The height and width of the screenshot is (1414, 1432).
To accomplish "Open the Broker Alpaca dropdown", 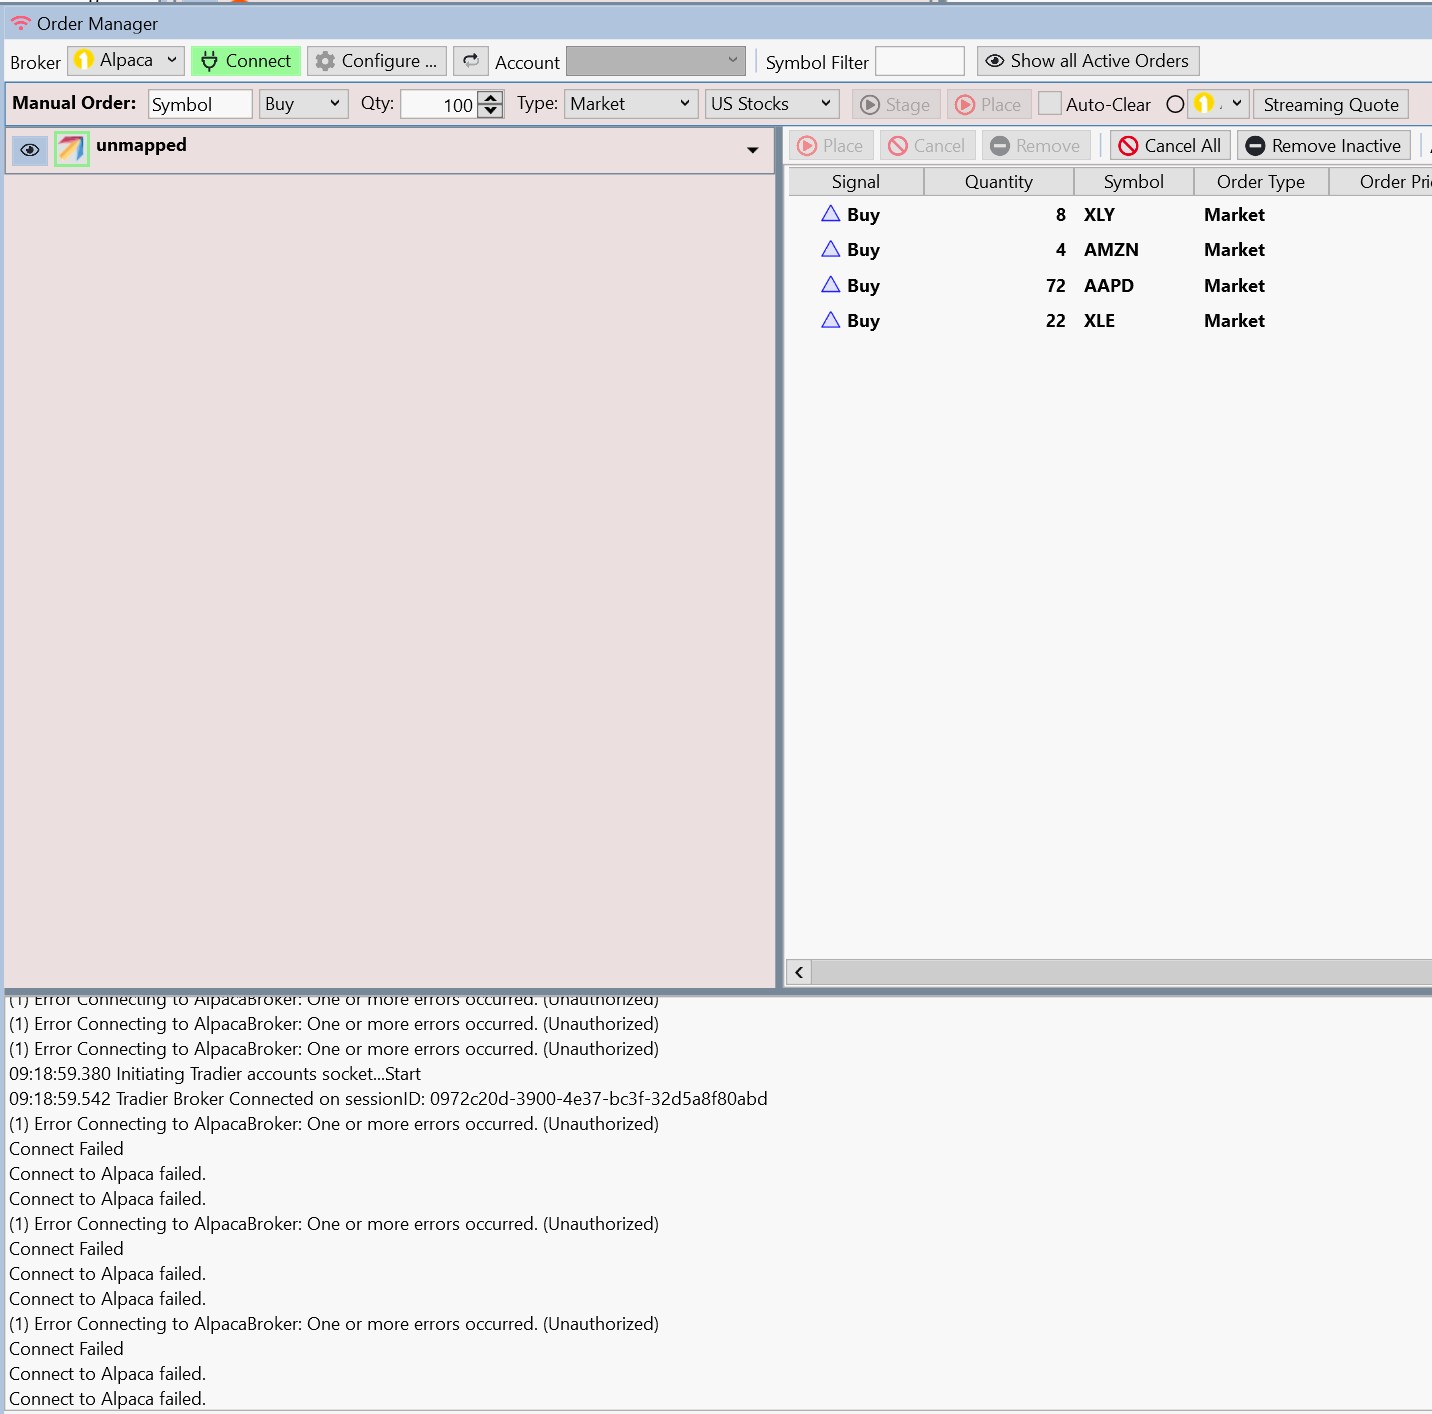I will coord(126,61).
